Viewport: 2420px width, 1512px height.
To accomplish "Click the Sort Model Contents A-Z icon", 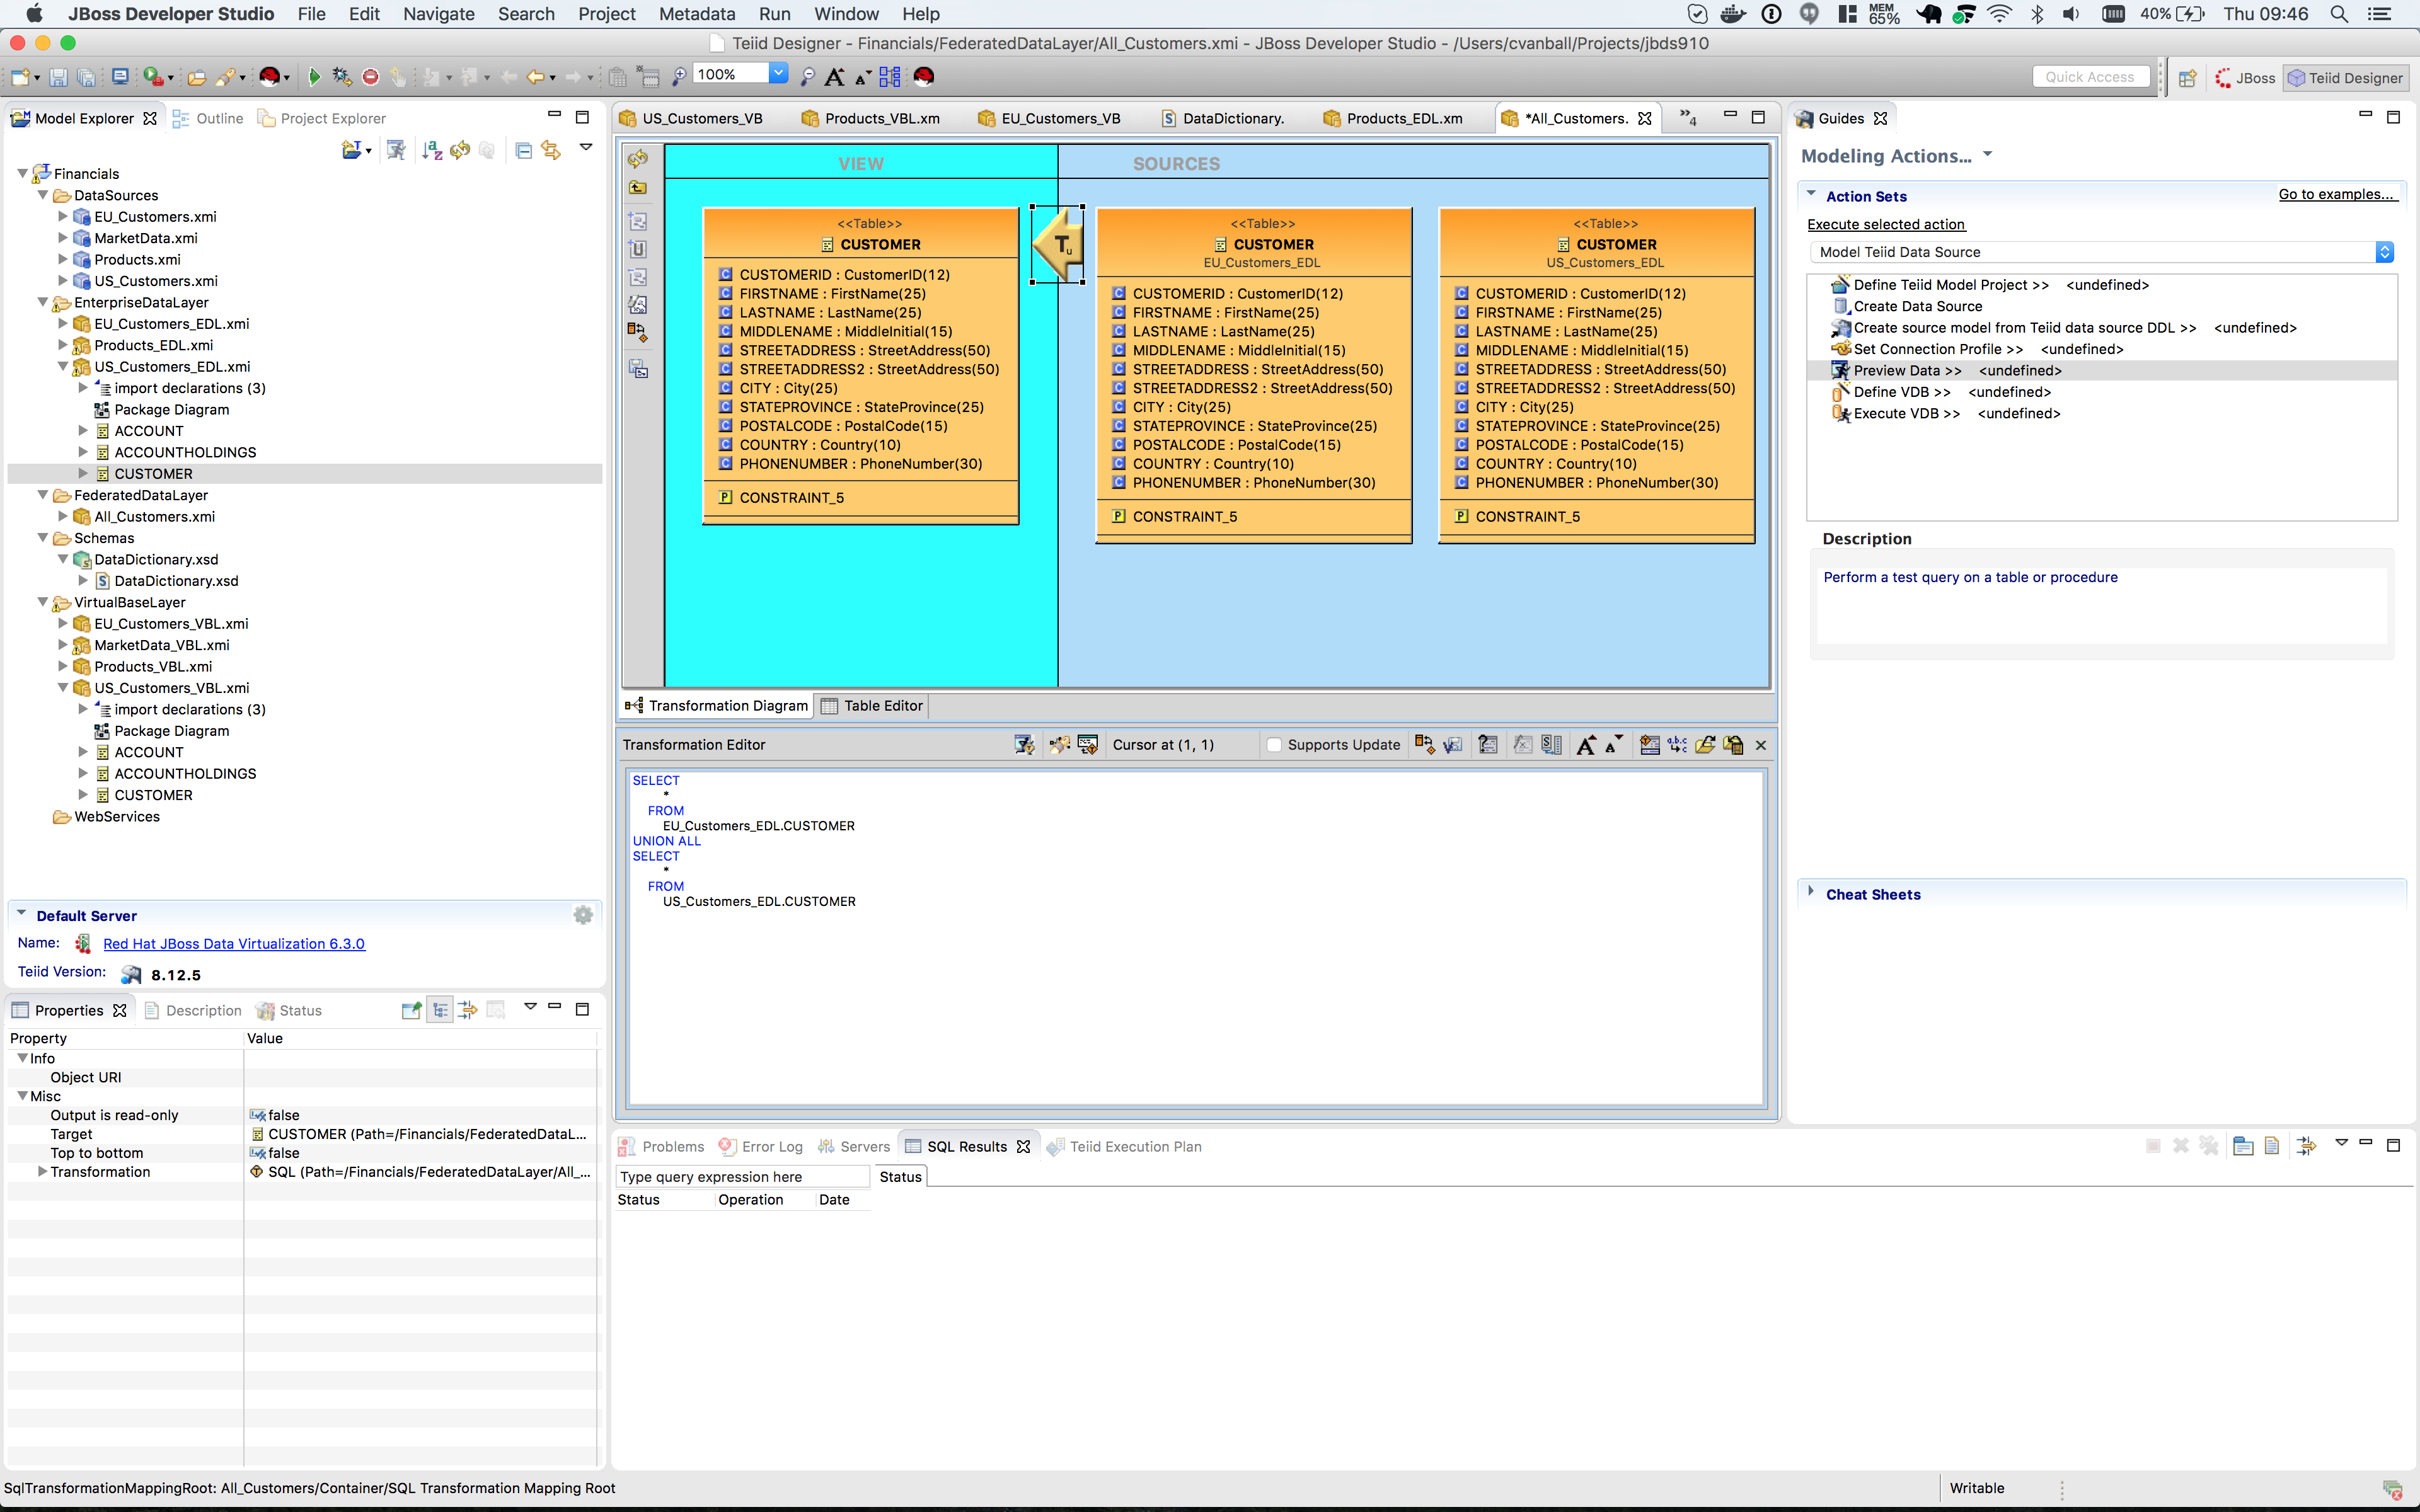I will (432, 150).
